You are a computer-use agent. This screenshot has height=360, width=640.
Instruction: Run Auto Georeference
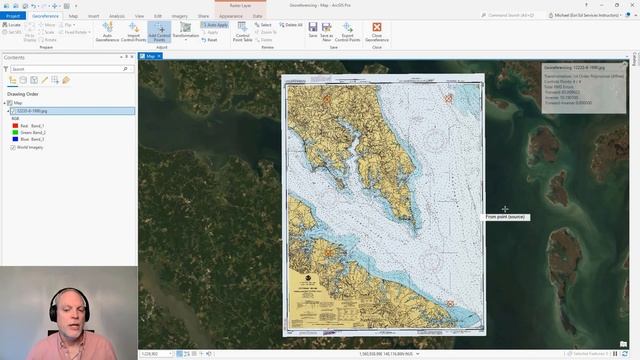click(107, 32)
